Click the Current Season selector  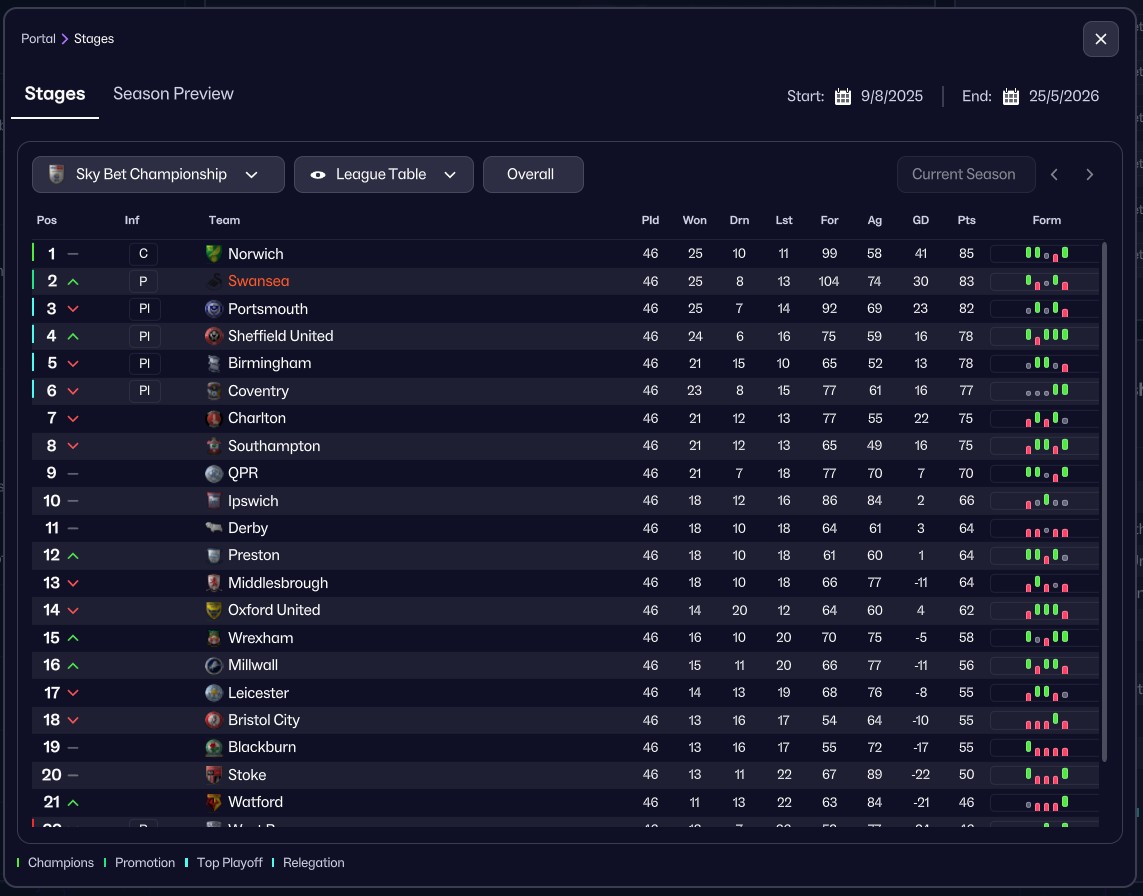(x=963, y=174)
